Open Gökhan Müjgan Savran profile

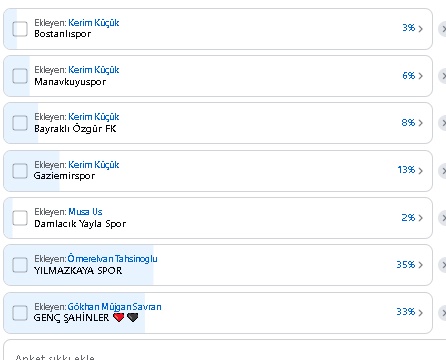(114, 307)
